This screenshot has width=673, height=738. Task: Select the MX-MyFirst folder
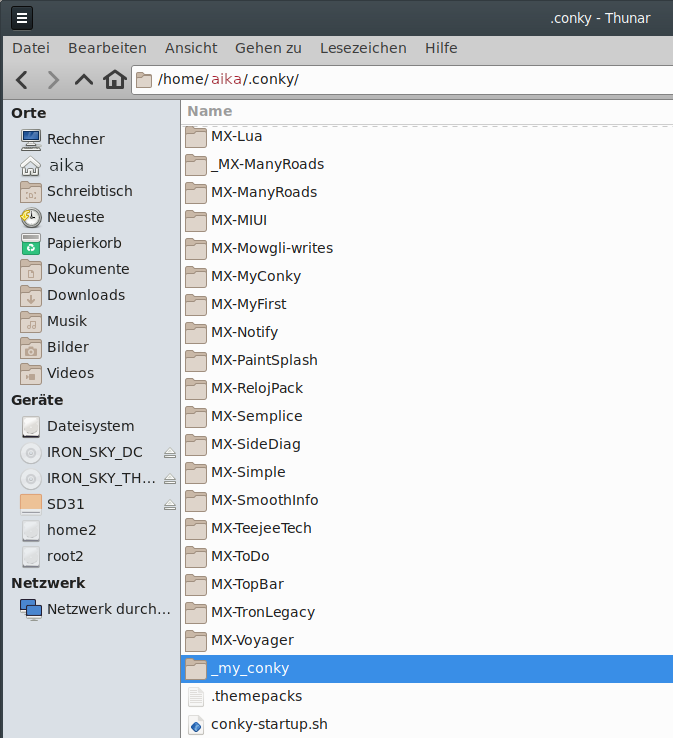tap(427, 305)
